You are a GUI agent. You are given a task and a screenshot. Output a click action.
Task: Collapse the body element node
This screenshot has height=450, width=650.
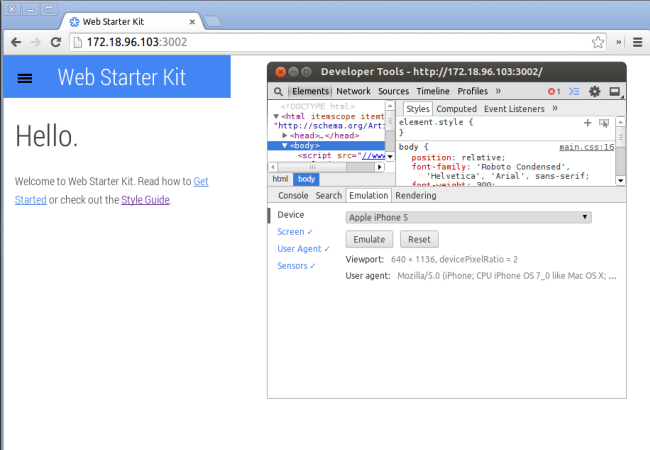[284, 145]
